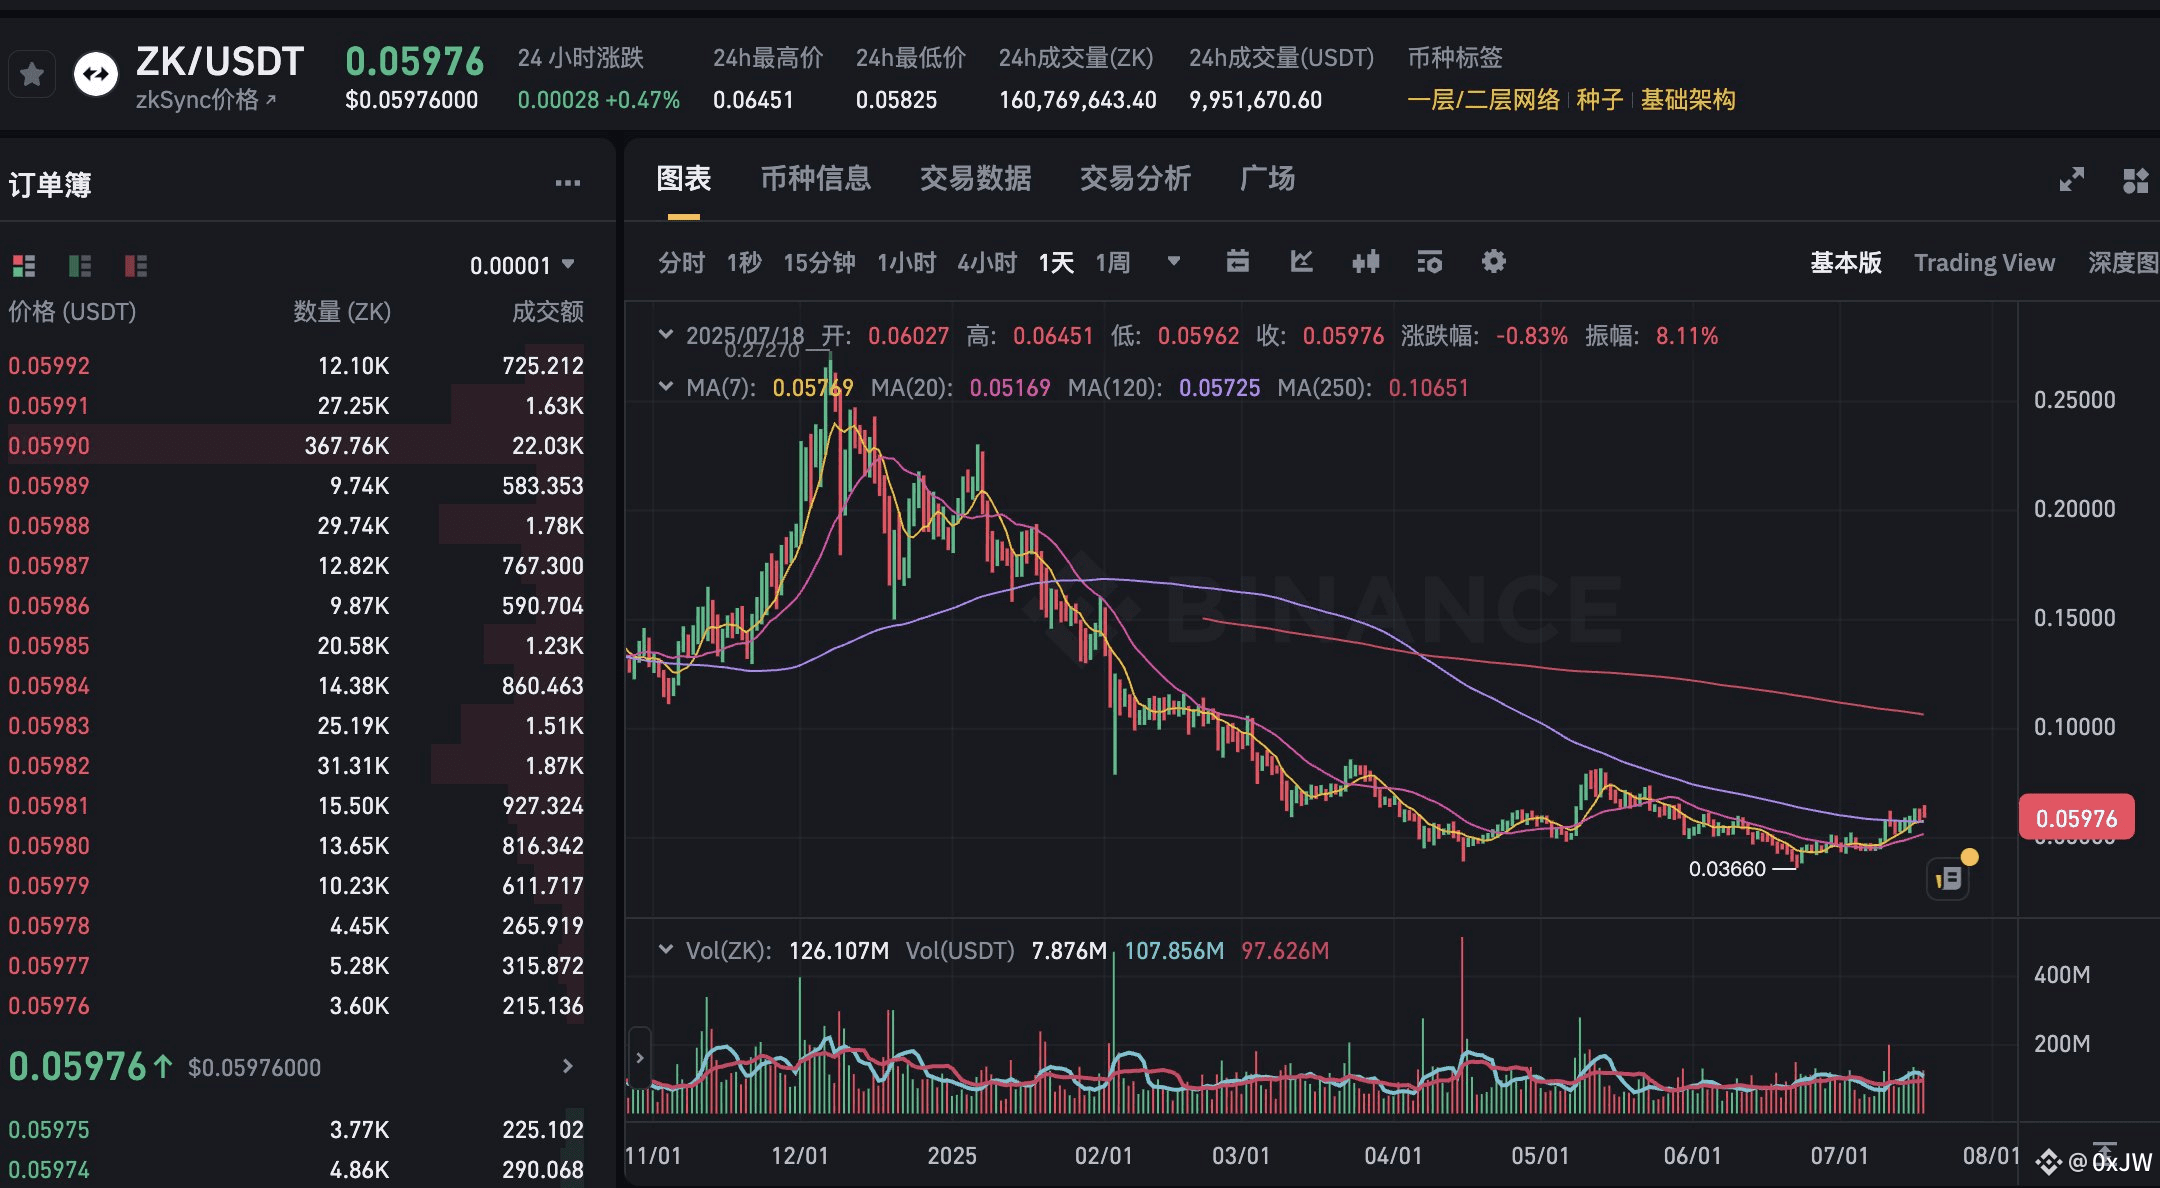Open the order notes icon with yellow dot
Screen dimensions: 2160x1188
tap(1948, 879)
